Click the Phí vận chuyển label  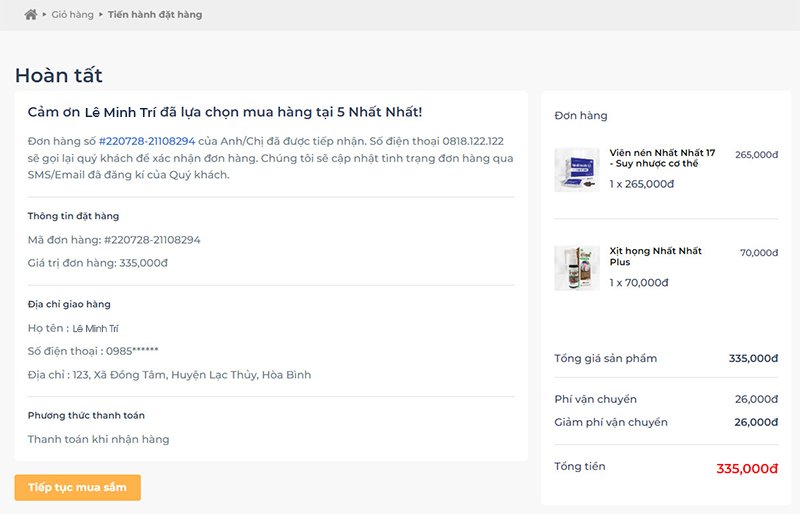595,399
